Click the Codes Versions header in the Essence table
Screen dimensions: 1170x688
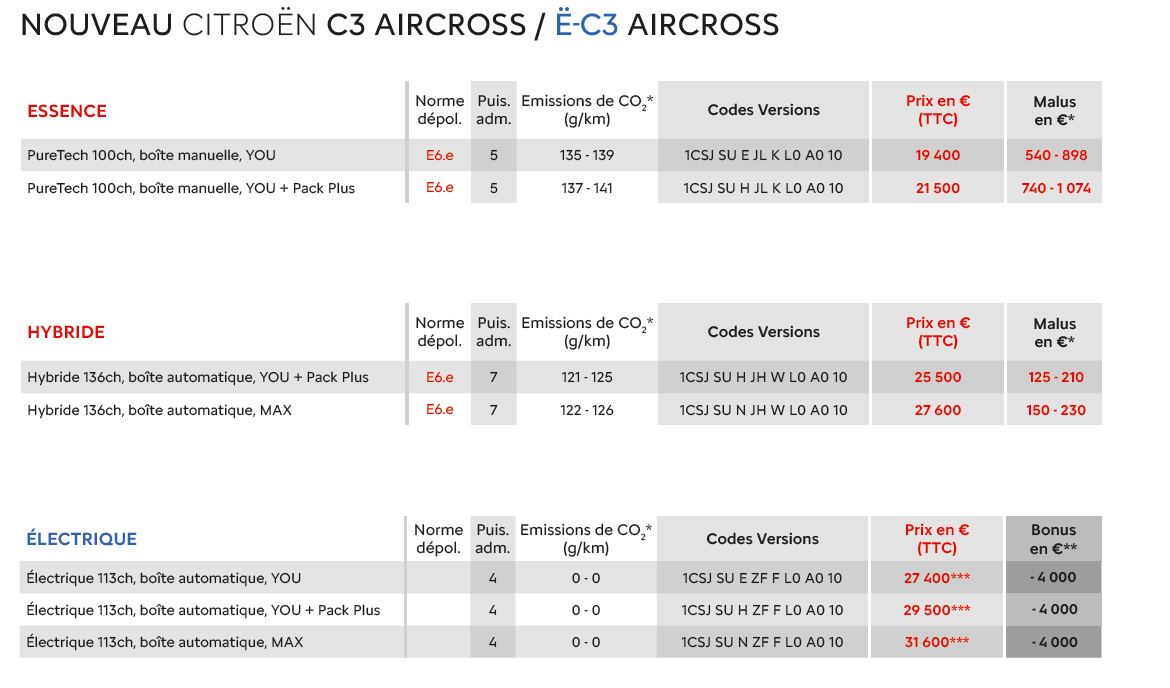click(763, 110)
